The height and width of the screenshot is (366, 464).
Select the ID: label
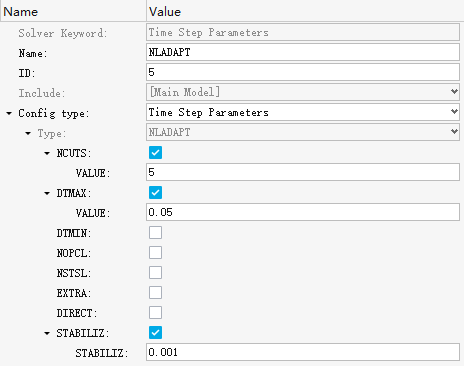pos(27,73)
